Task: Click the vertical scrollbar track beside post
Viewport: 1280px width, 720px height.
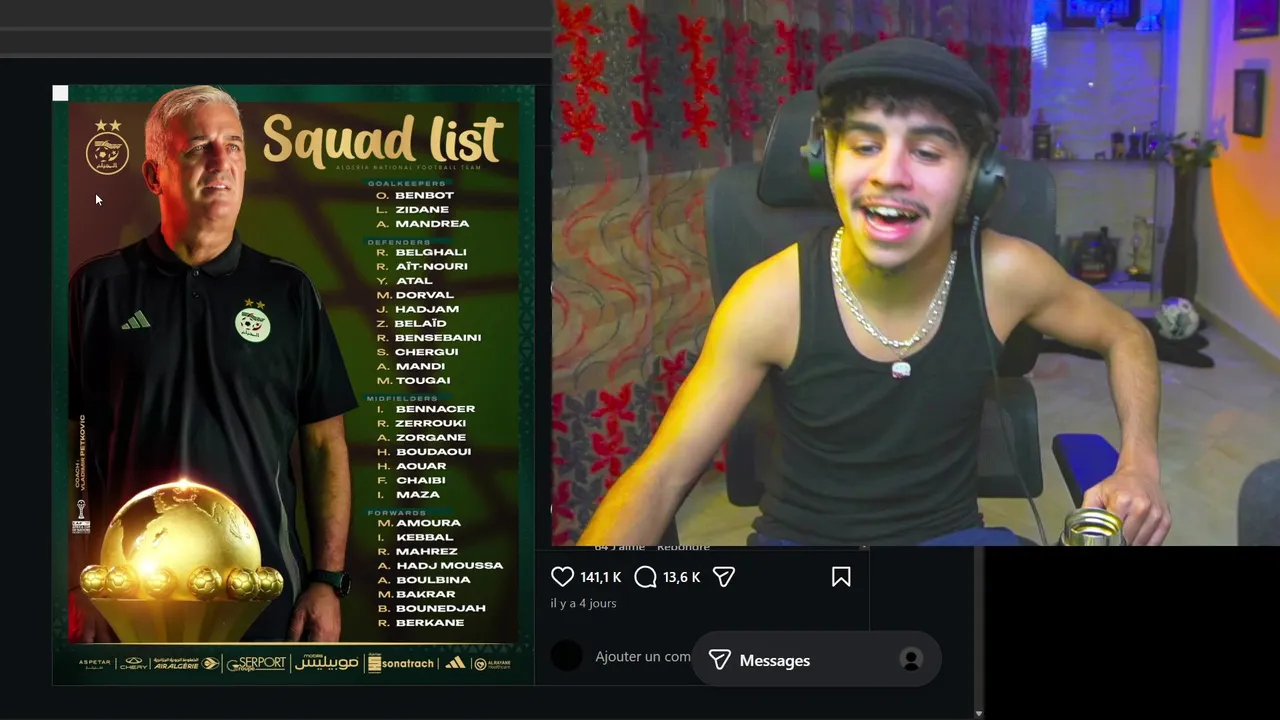Action: pos(979,625)
